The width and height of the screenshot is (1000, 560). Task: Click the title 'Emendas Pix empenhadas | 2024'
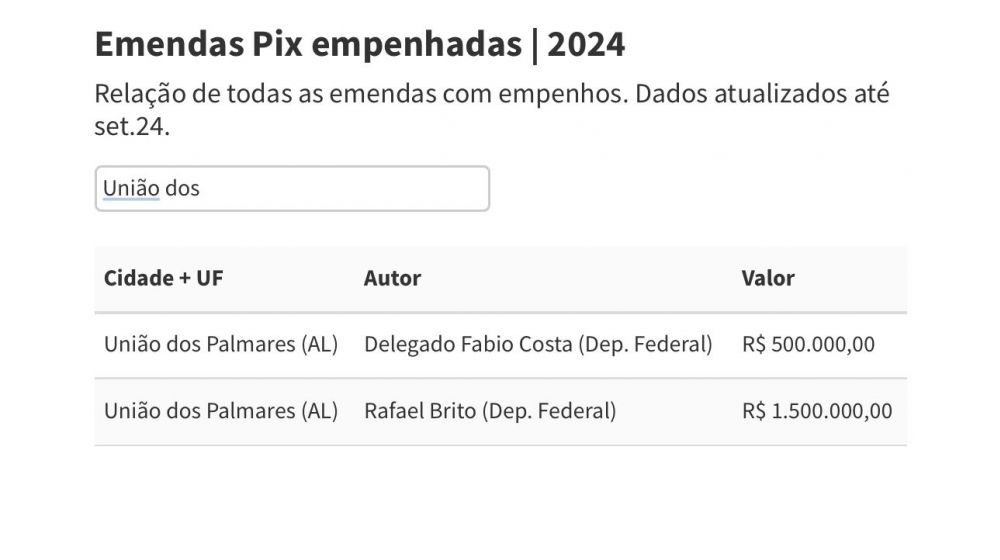360,45
